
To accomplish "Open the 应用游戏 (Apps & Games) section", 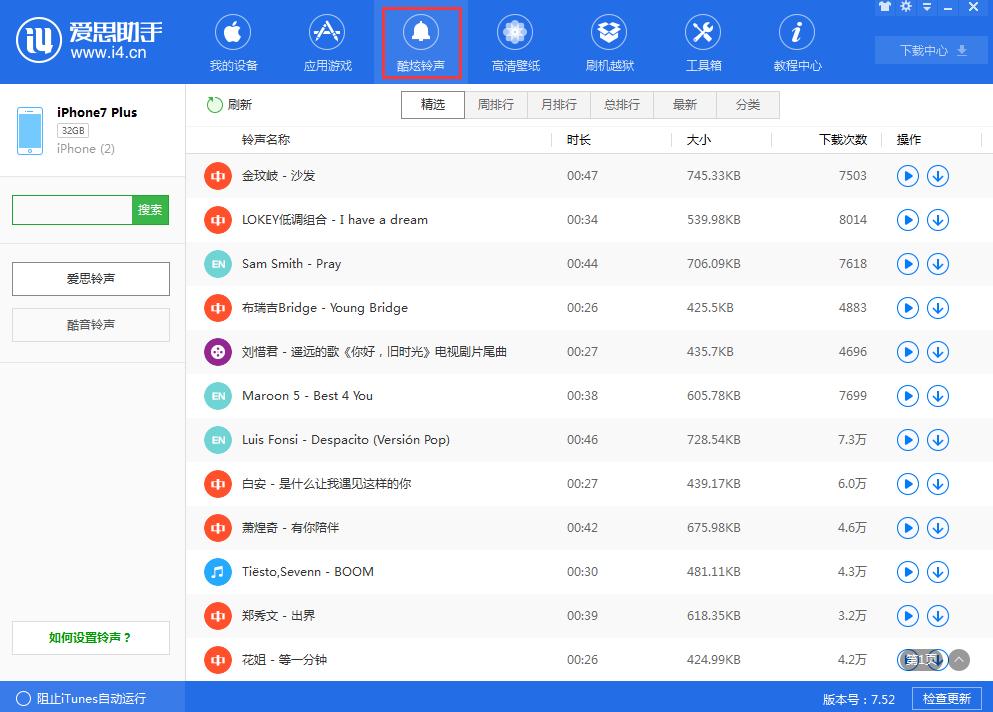I will coord(327,42).
